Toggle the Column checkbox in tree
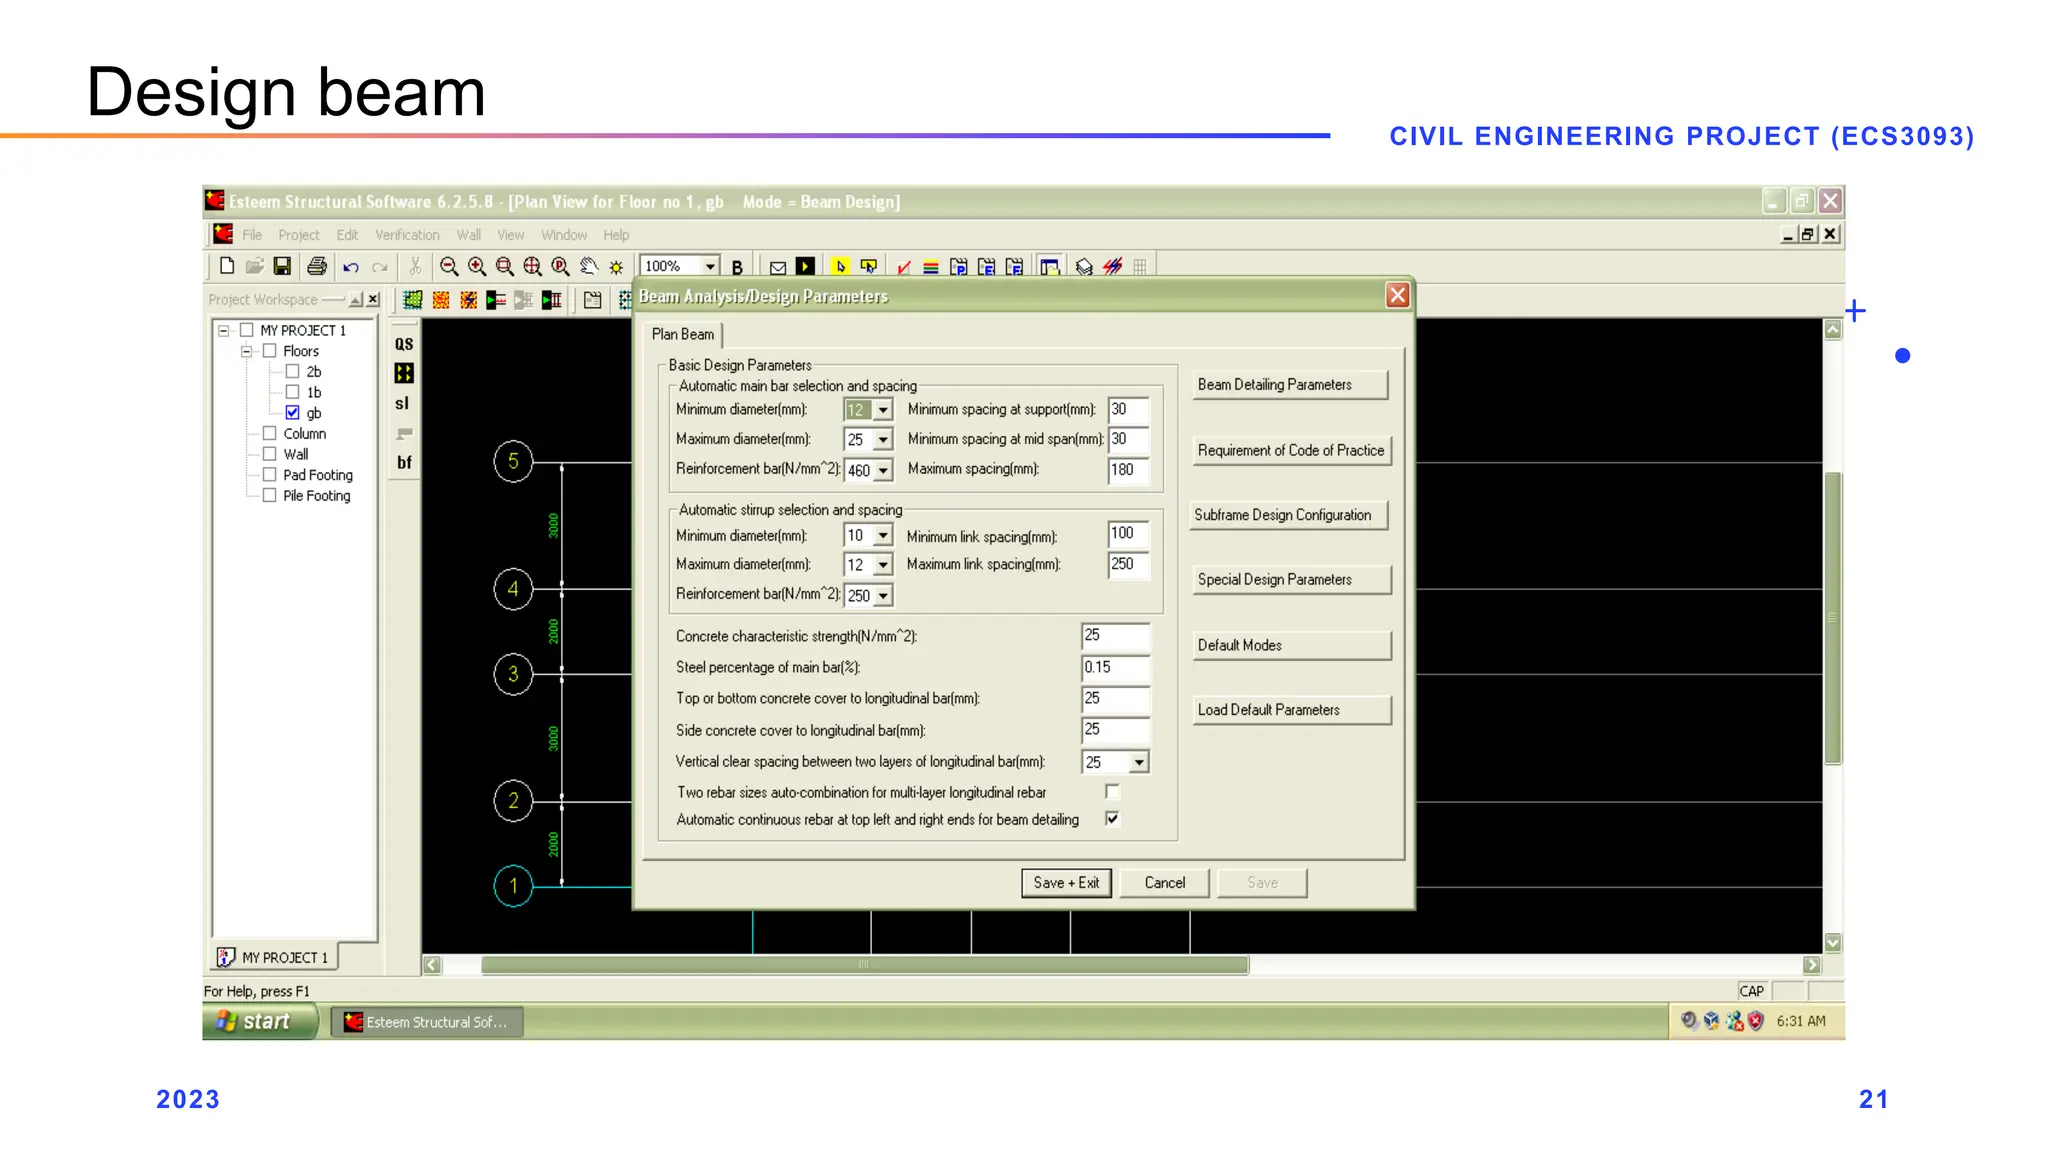2048x1152 pixels. coord(269,433)
